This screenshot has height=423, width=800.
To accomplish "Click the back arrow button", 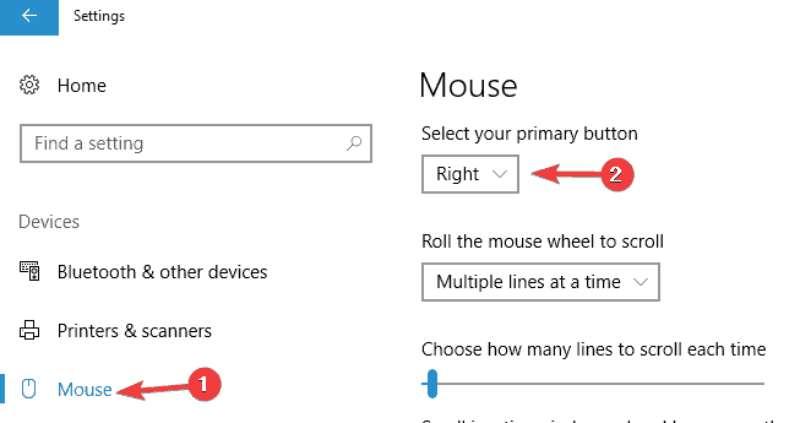I will tap(29, 16).
